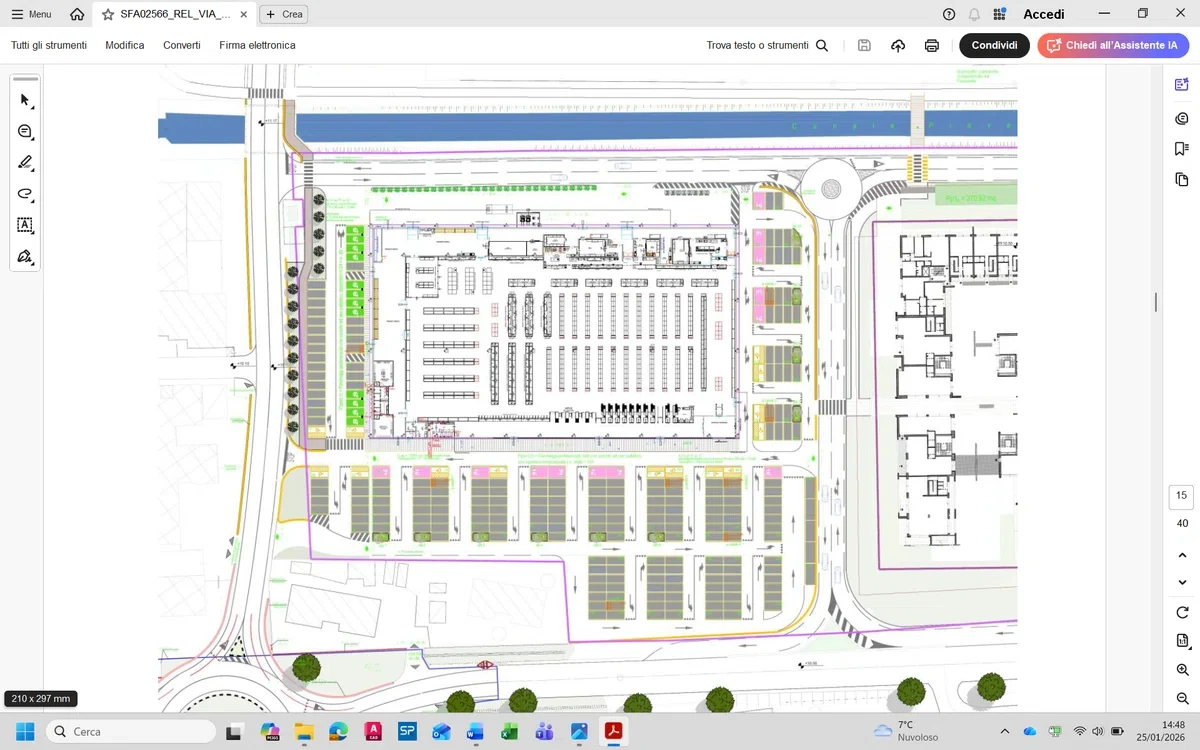The image size is (1200, 750).
Task: Close the SFA02566_REL_VIA tab
Action: click(x=243, y=14)
